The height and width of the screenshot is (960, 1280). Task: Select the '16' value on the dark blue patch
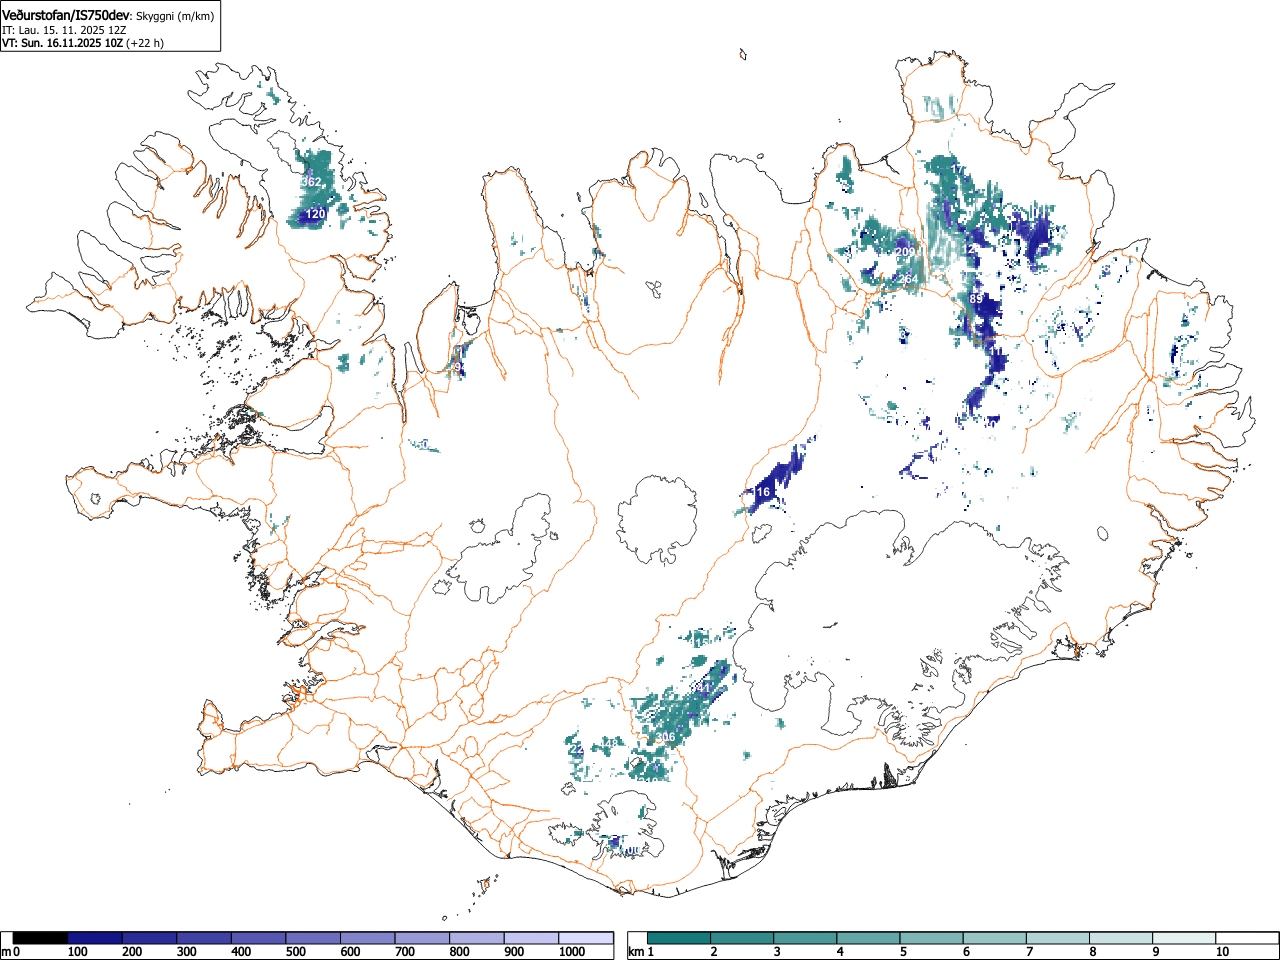tap(763, 492)
